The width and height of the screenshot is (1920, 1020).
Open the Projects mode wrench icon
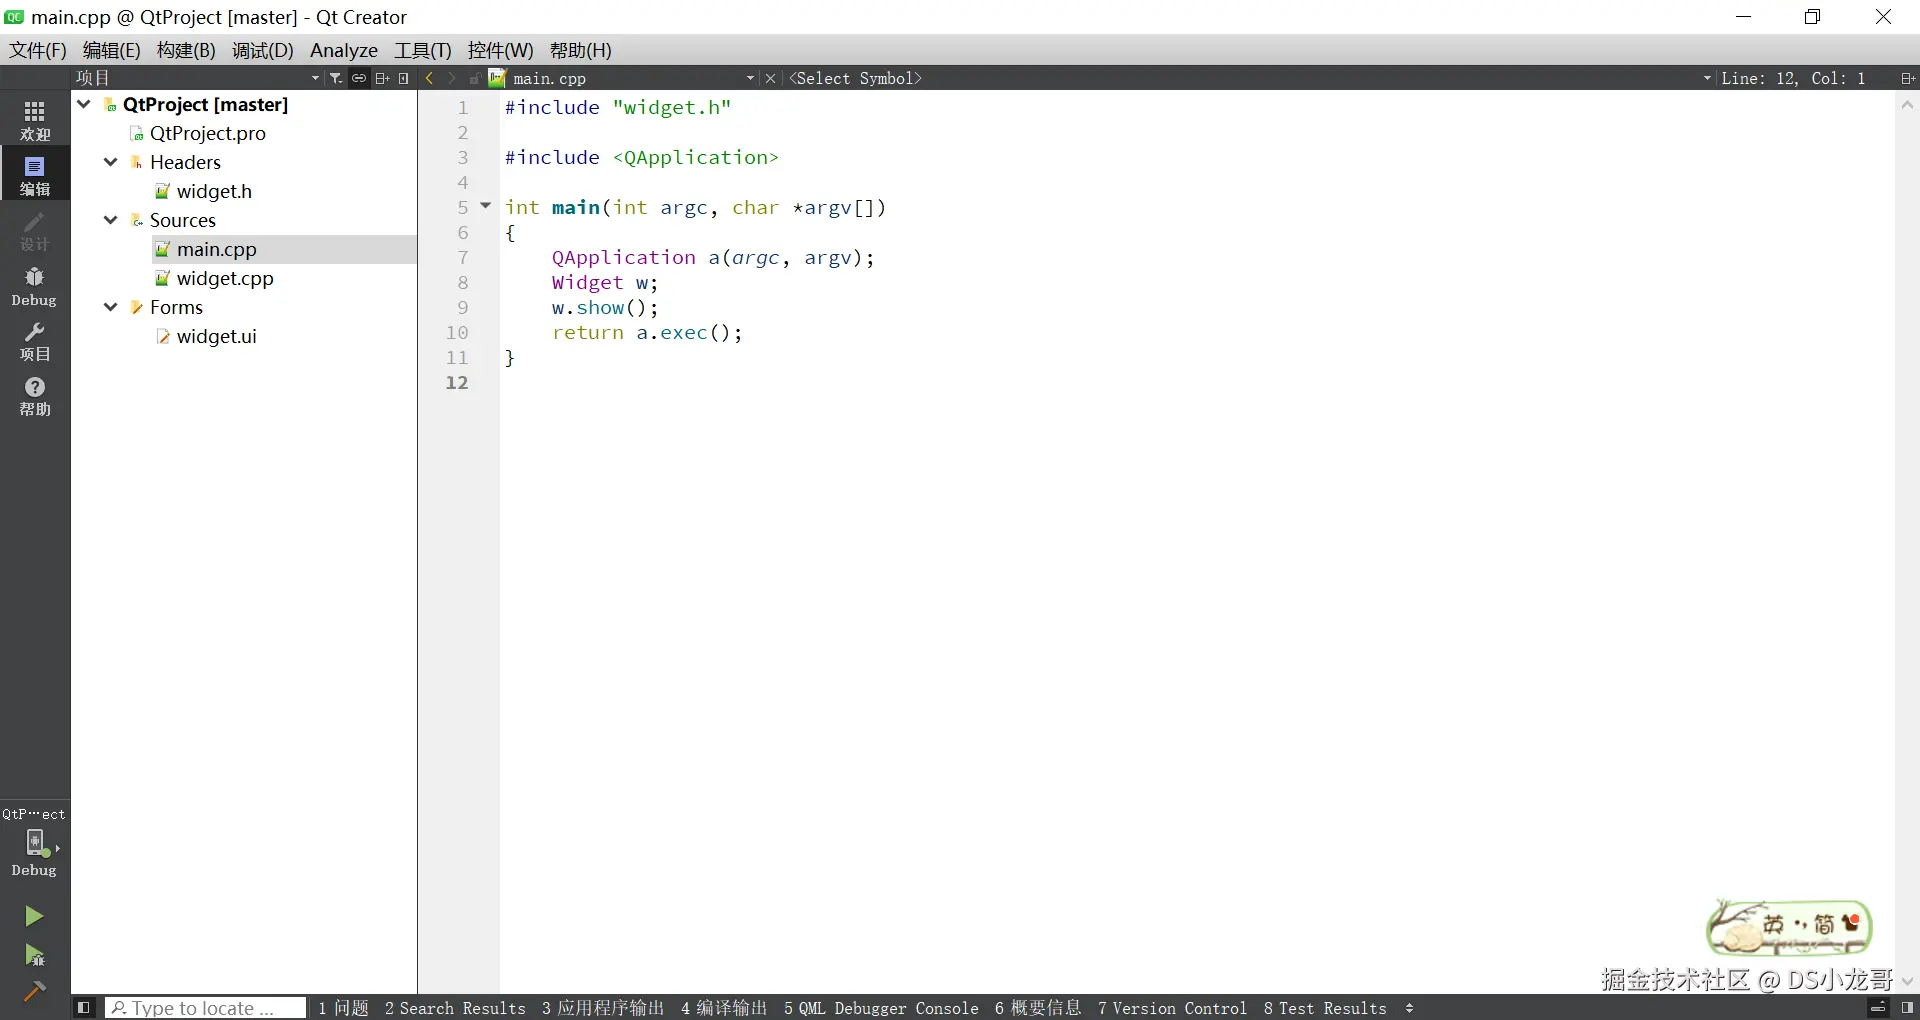35,341
